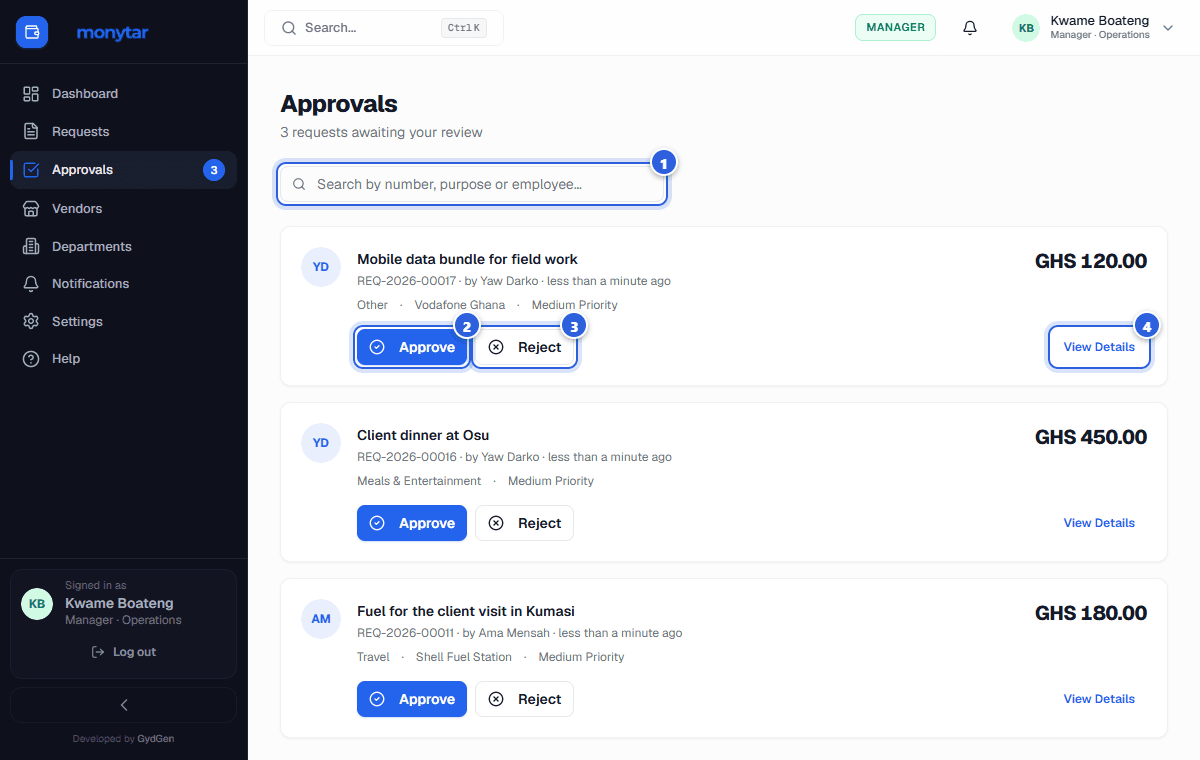Reject the Client dinner at Osu request
Viewport: 1200px width, 760px height.
point(524,523)
